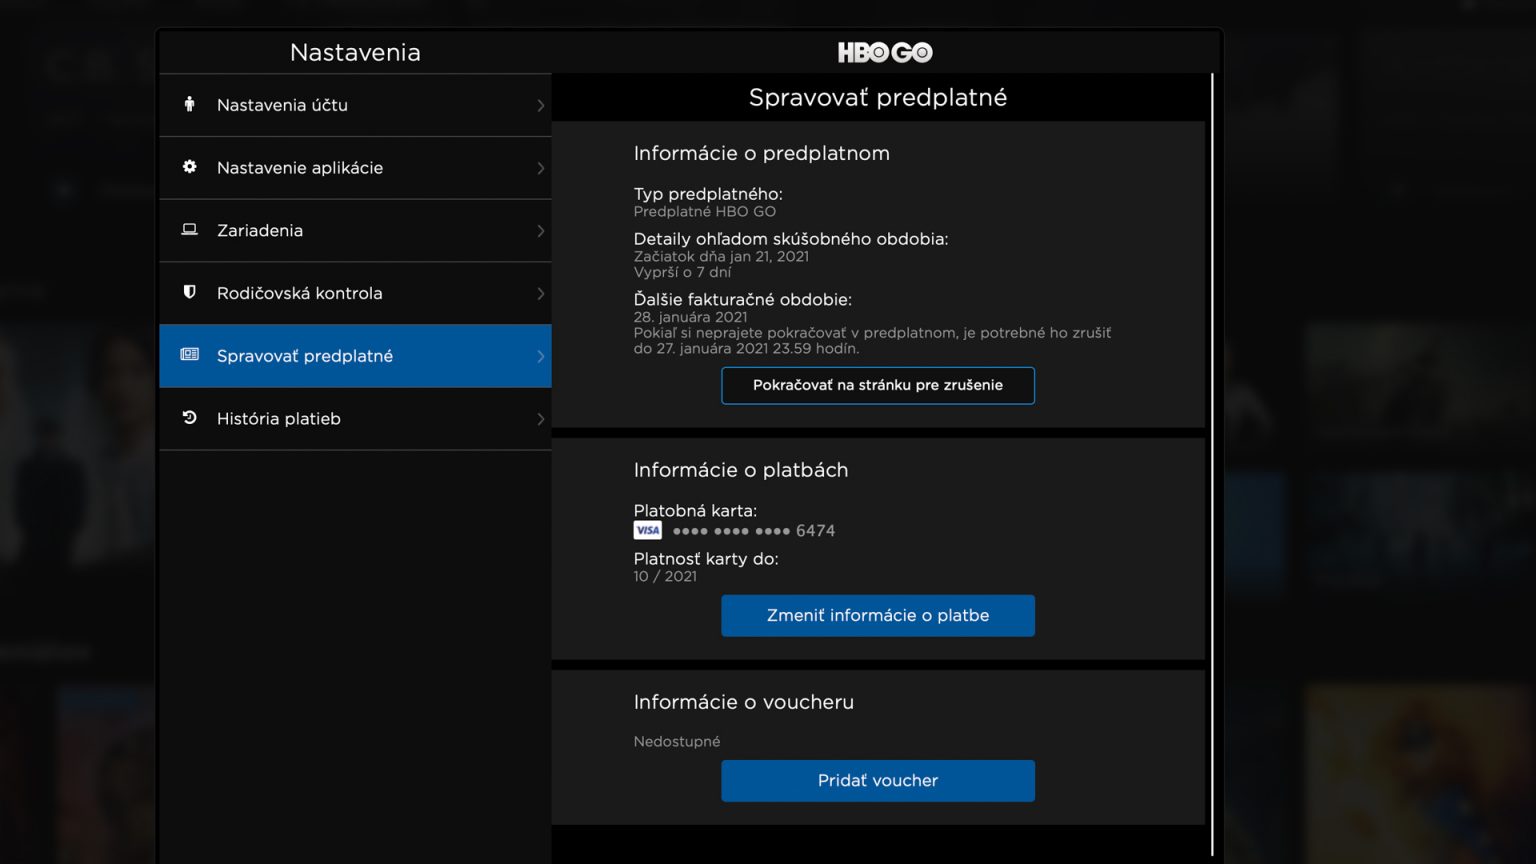Click the 28. januára 2021 billing date
This screenshot has height=864, width=1536.
pyautogui.click(x=690, y=317)
